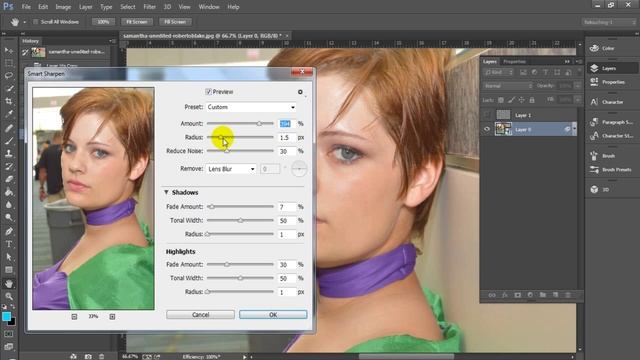Toggle visibility of Layer 1

click(x=487, y=115)
